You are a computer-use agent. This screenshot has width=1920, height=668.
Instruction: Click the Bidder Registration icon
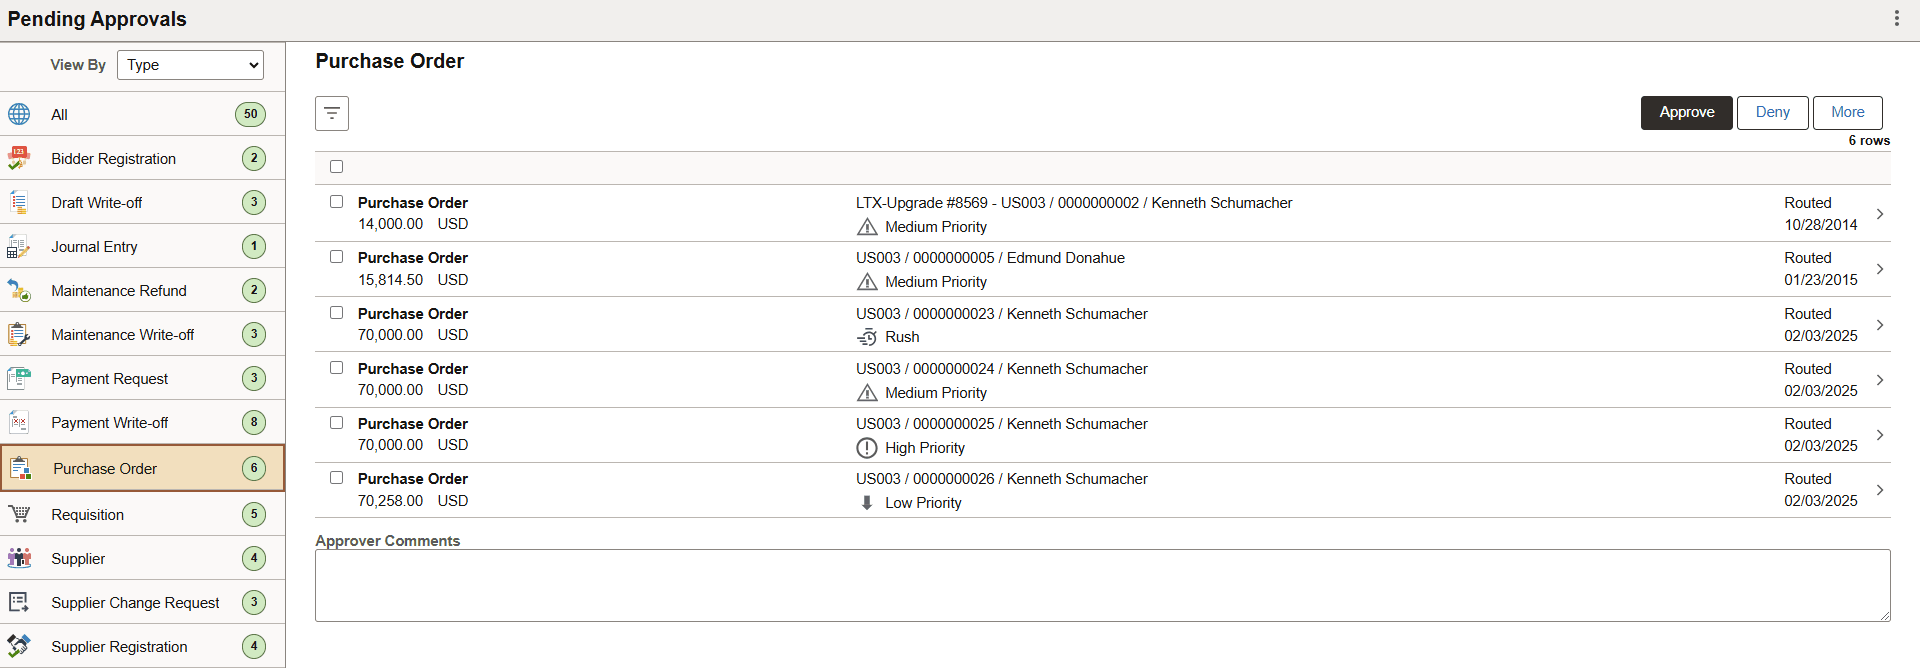point(20,157)
